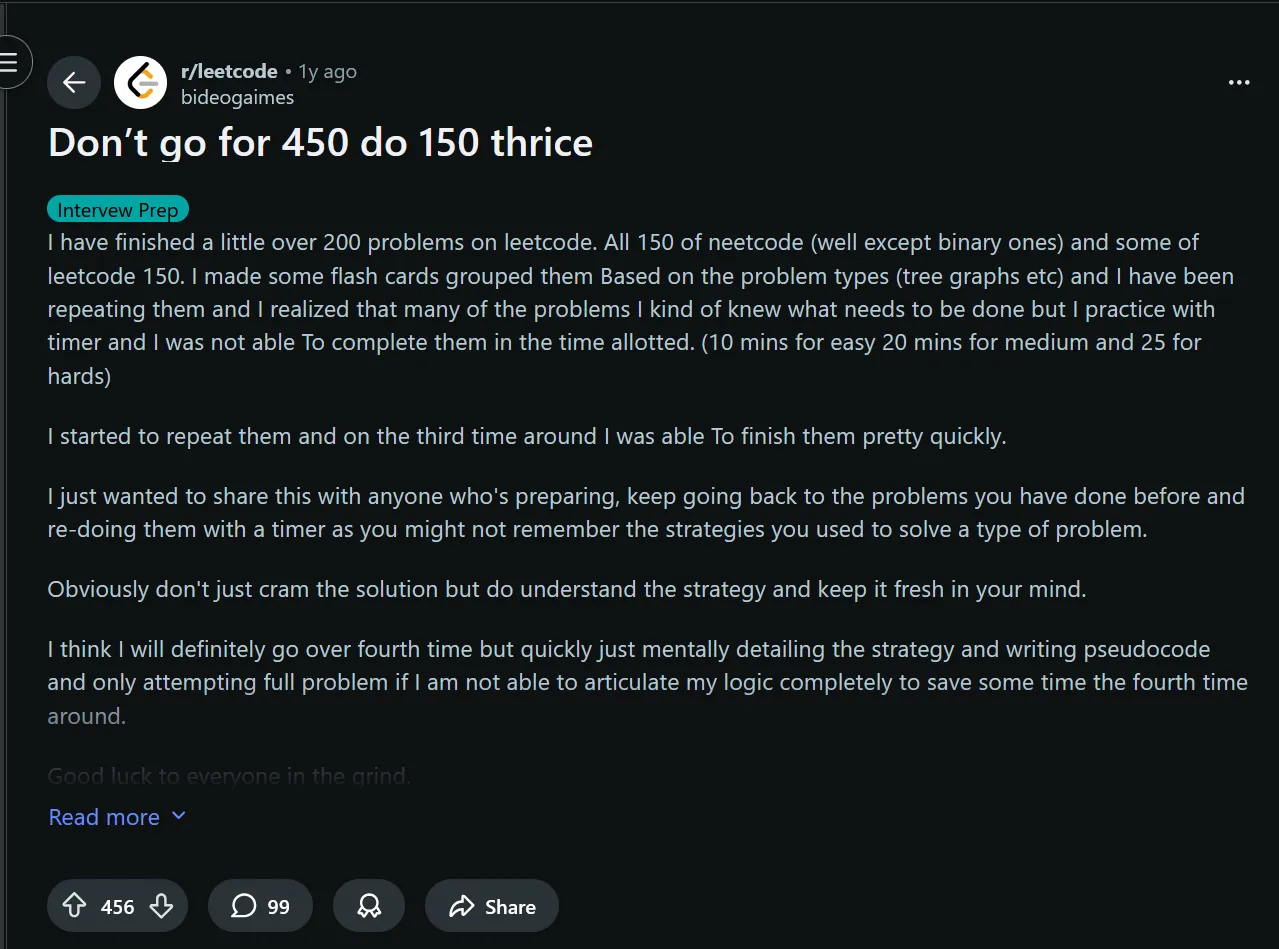
Task: Open the r/leetcode subreddit link
Action: pyautogui.click(x=229, y=71)
